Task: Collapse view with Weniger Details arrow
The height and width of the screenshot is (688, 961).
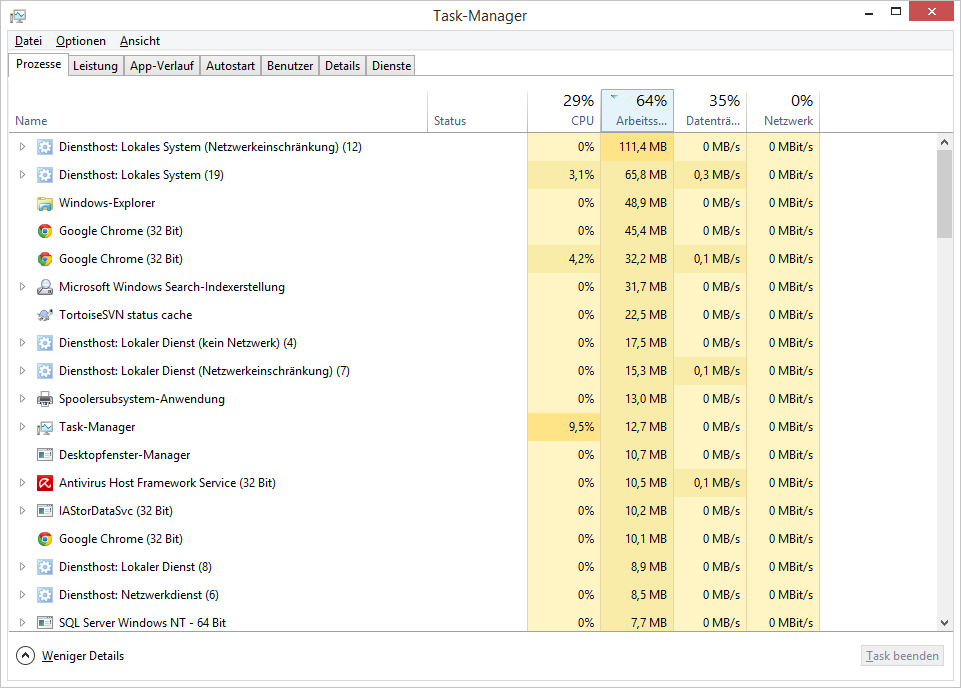Action: pyautogui.click(x=25, y=656)
